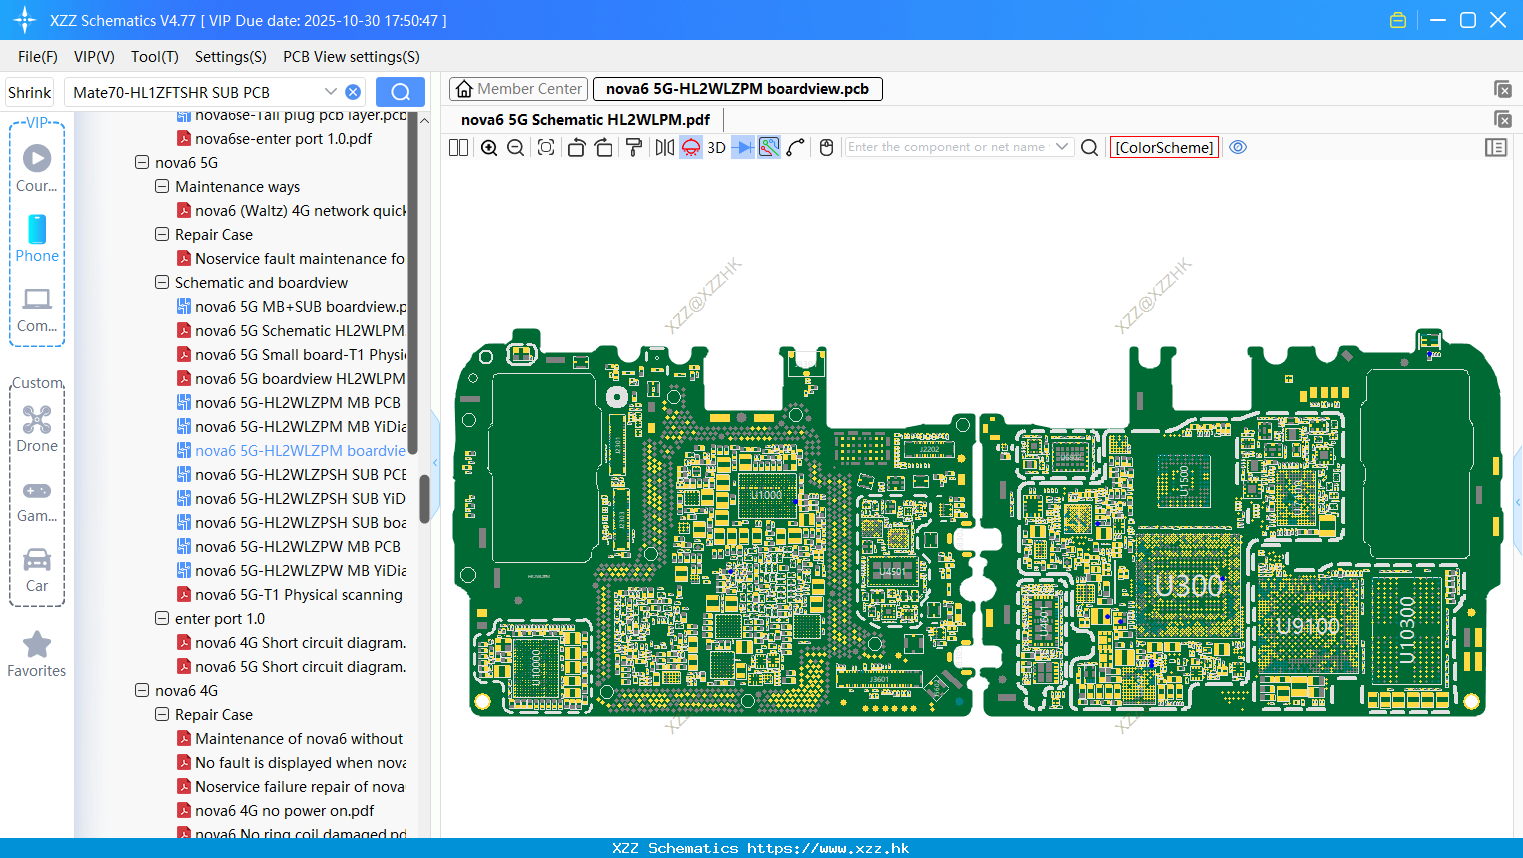Viewport: 1523px width, 858px height.
Task: Select the curve wire connection tool
Action: (796, 147)
